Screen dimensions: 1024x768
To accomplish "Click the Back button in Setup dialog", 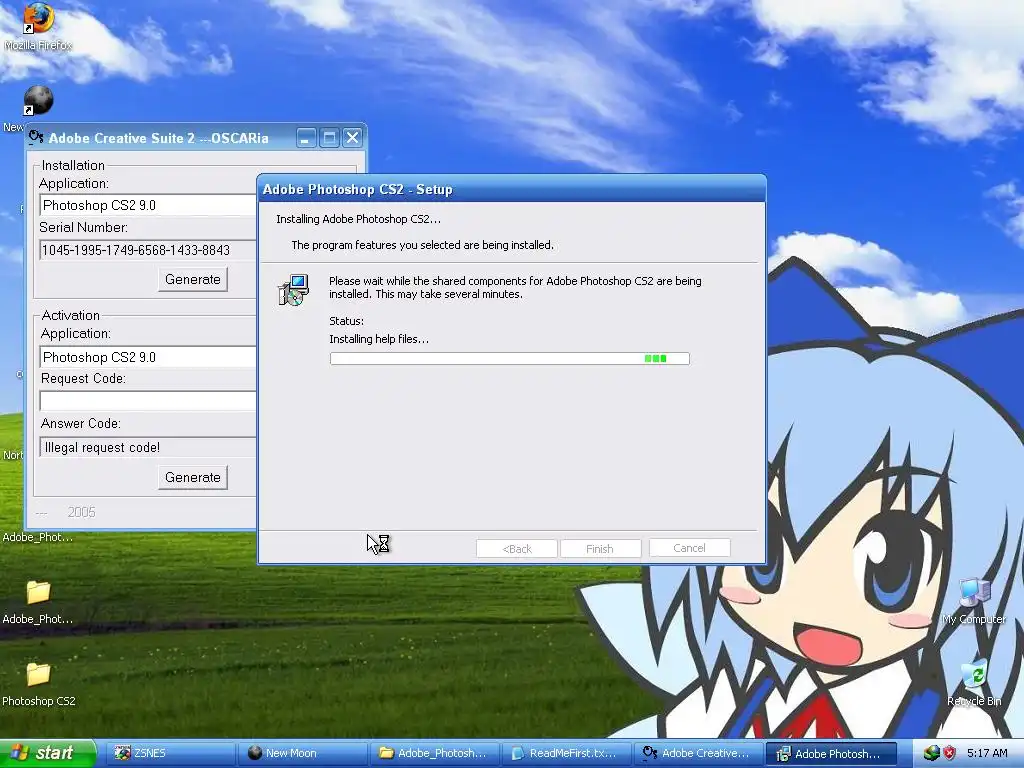I will [x=517, y=549].
